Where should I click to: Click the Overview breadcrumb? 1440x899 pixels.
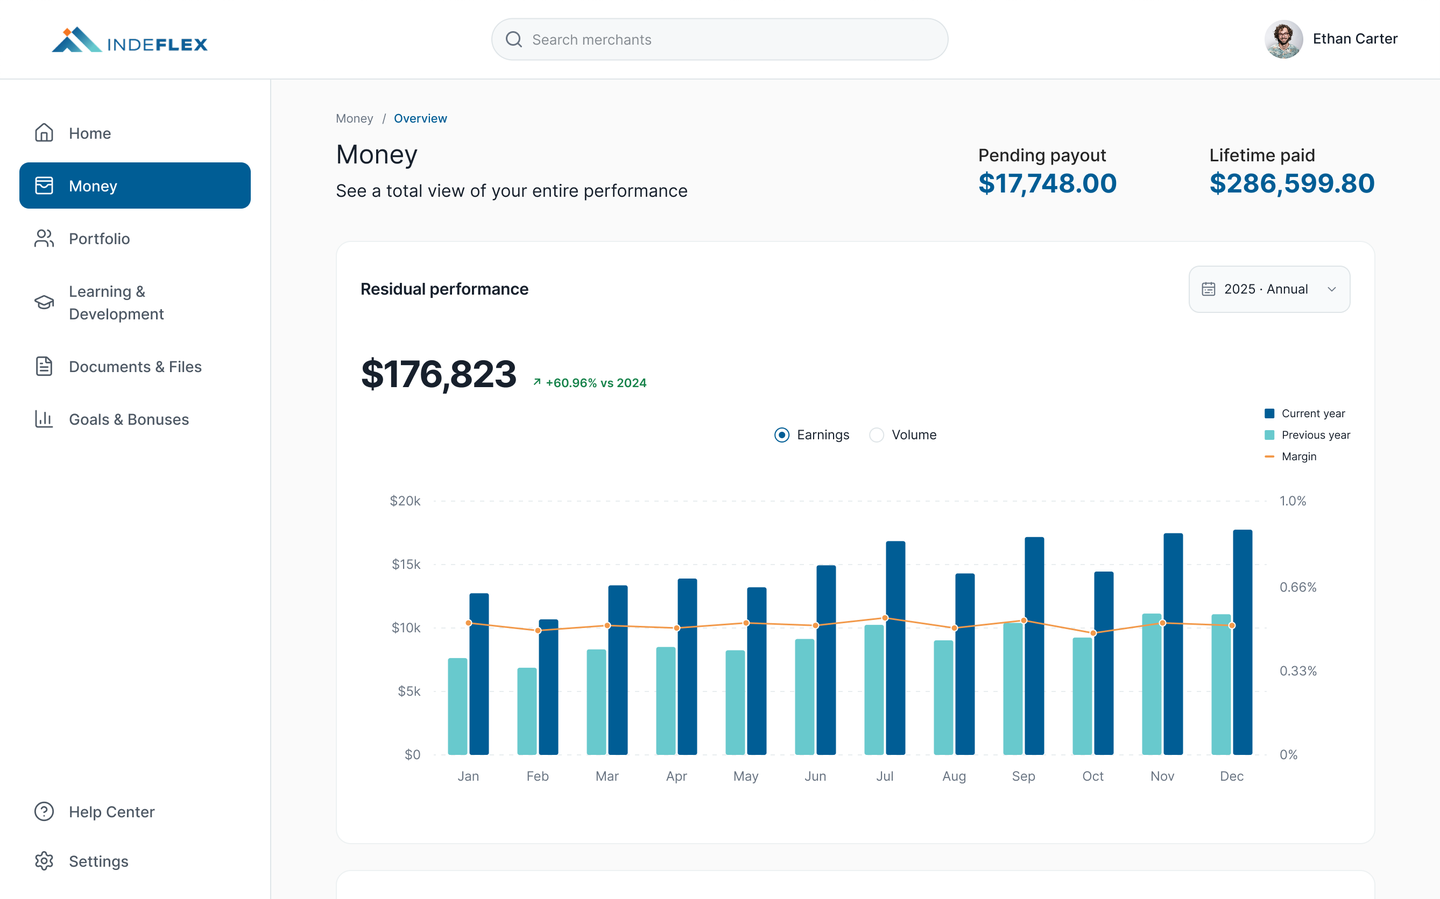(x=420, y=118)
